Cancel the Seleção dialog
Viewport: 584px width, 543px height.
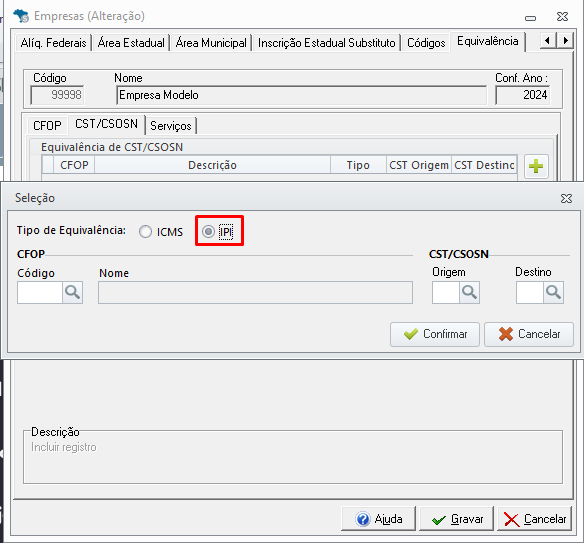529,334
